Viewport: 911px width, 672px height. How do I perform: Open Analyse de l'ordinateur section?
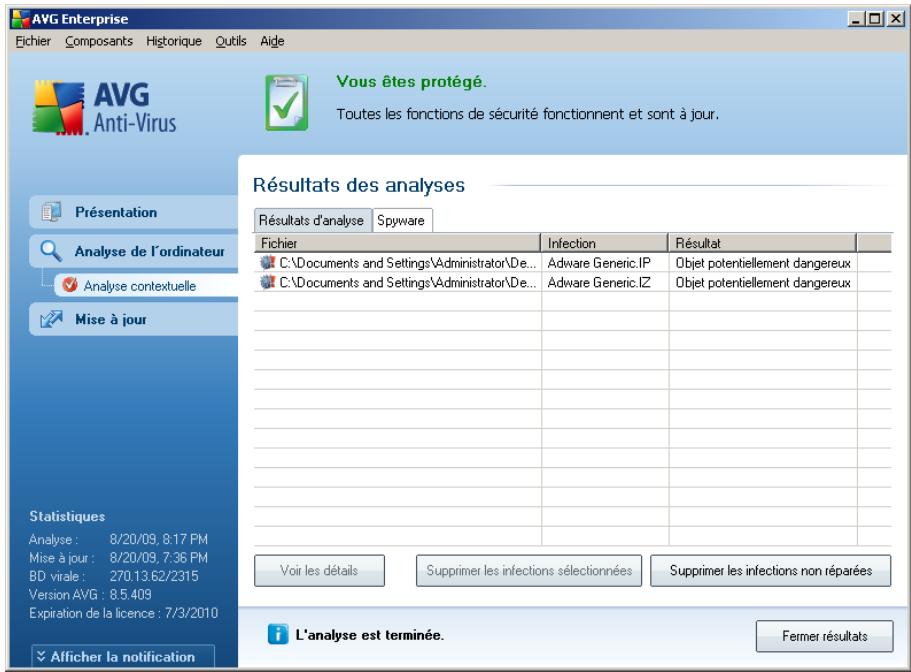tap(134, 251)
